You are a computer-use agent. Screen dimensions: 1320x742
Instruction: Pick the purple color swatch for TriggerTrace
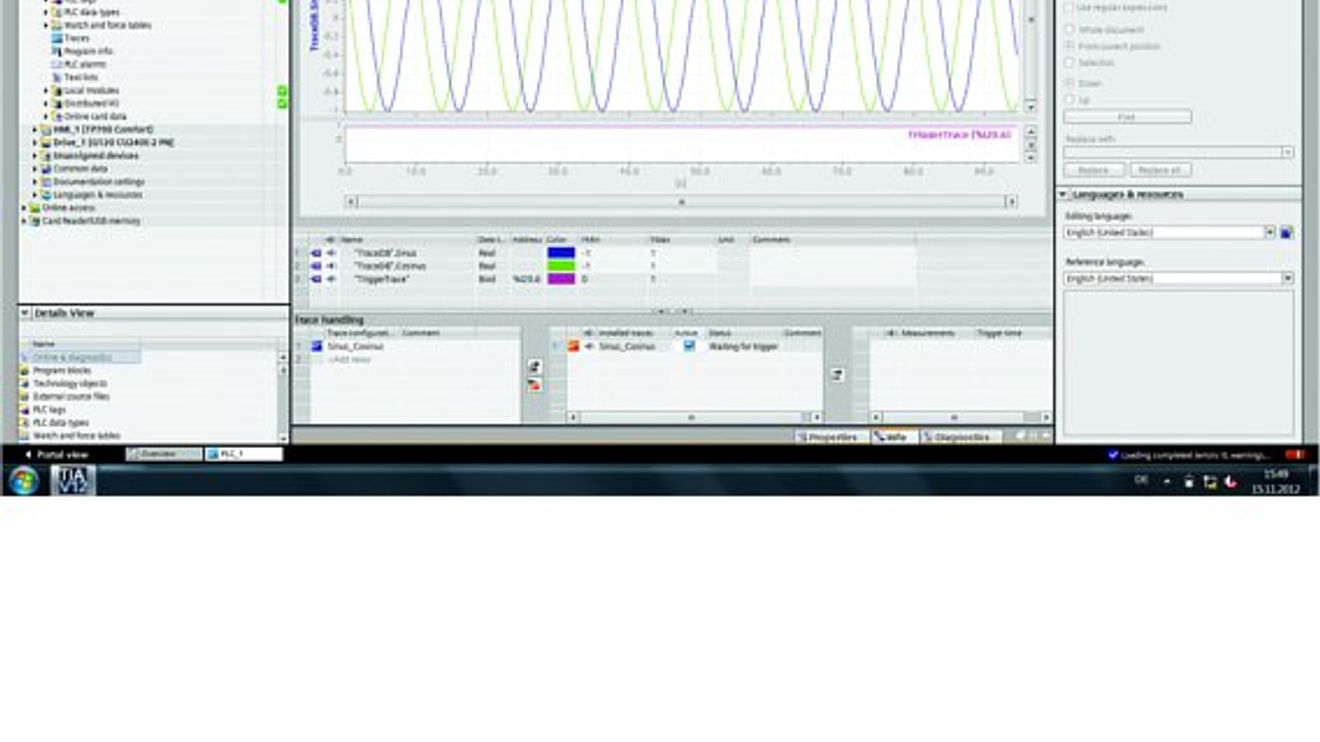[561, 279]
